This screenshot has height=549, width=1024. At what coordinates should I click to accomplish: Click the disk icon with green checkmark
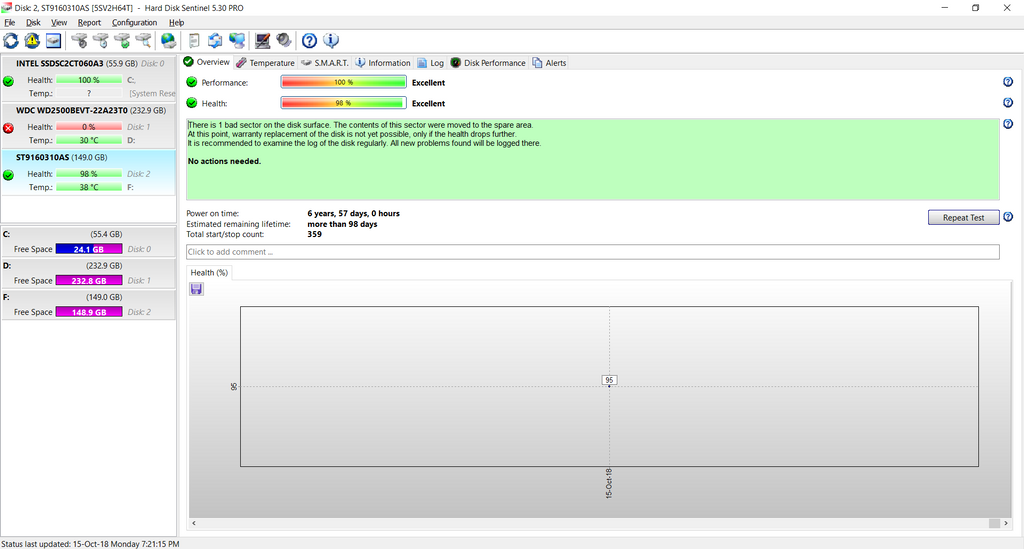122,40
